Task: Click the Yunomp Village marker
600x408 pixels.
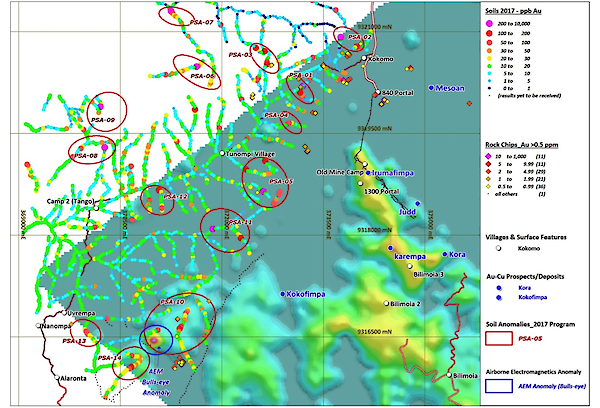Action: pos(222,154)
